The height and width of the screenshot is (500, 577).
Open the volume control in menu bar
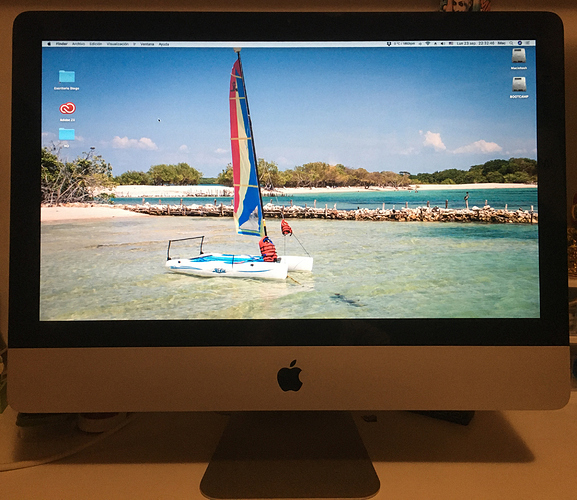[x=443, y=43]
